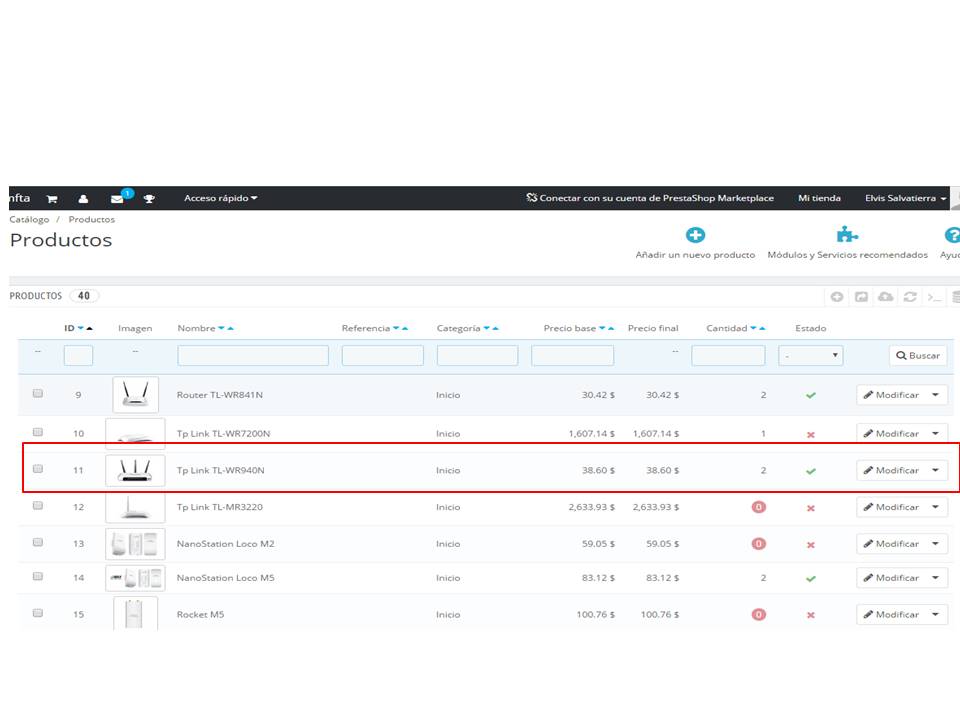Screen dimensions: 960x720
Task: Click Modificar for NanoStation Loco M2
Action: (x=891, y=544)
